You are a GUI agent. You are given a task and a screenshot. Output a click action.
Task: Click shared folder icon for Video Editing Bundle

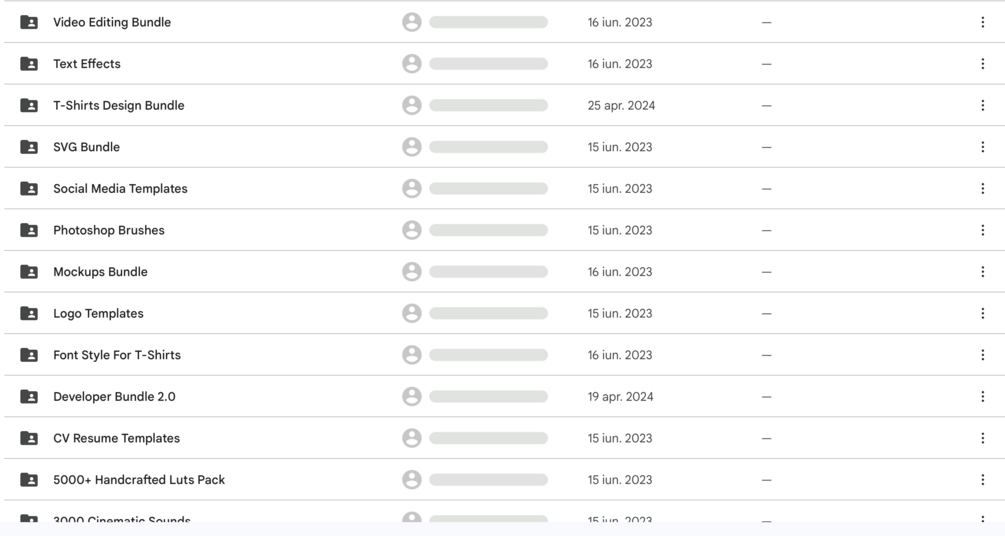(29, 22)
